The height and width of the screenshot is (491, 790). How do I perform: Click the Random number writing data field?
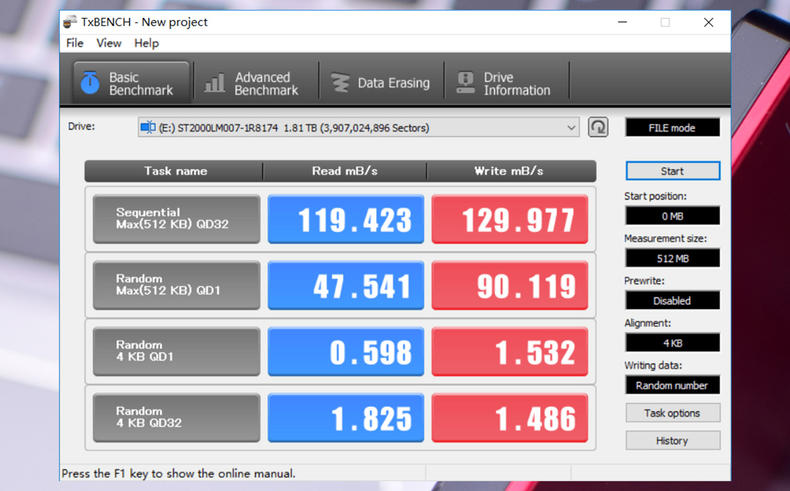coord(672,385)
